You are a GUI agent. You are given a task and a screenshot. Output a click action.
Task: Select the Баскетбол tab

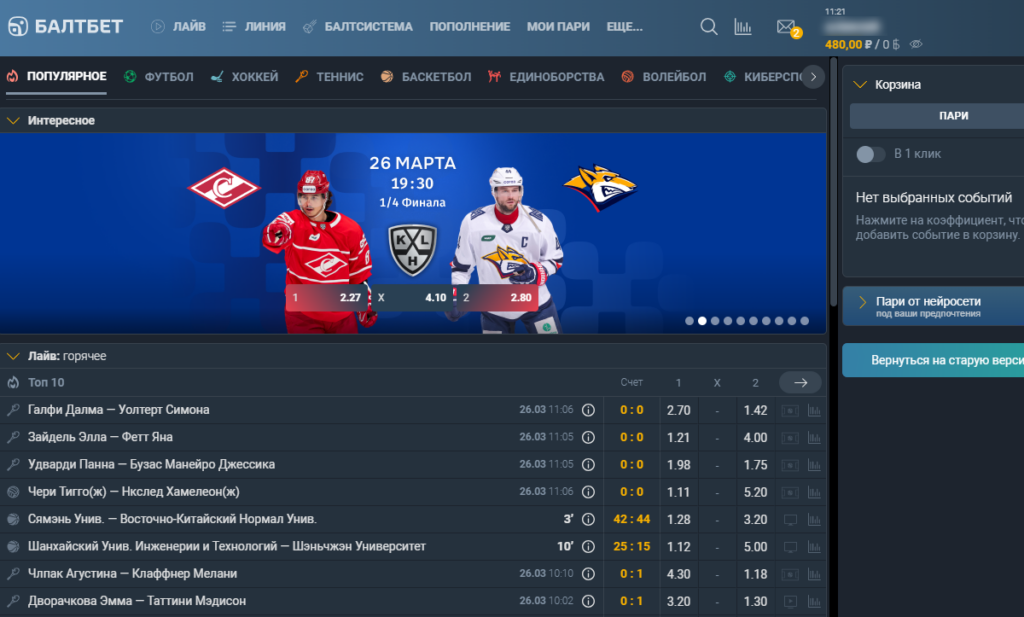426,77
